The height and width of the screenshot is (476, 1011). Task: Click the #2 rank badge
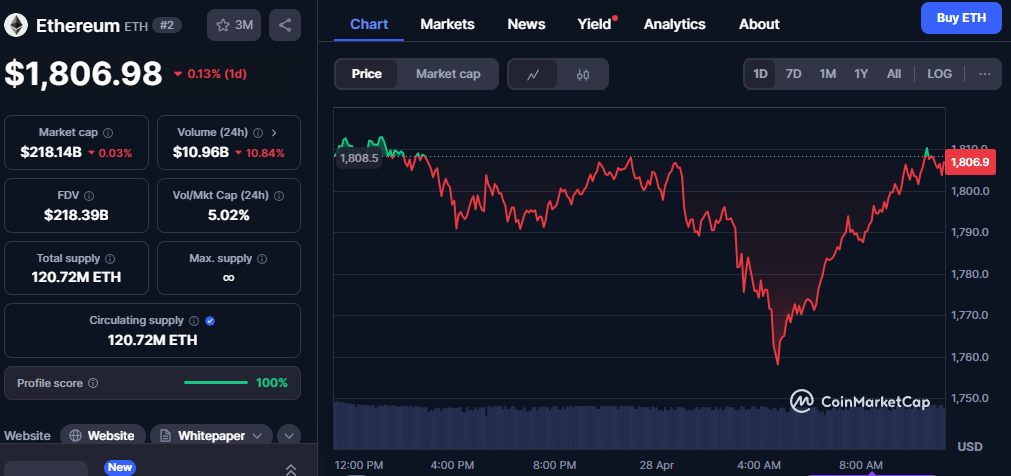click(x=167, y=26)
